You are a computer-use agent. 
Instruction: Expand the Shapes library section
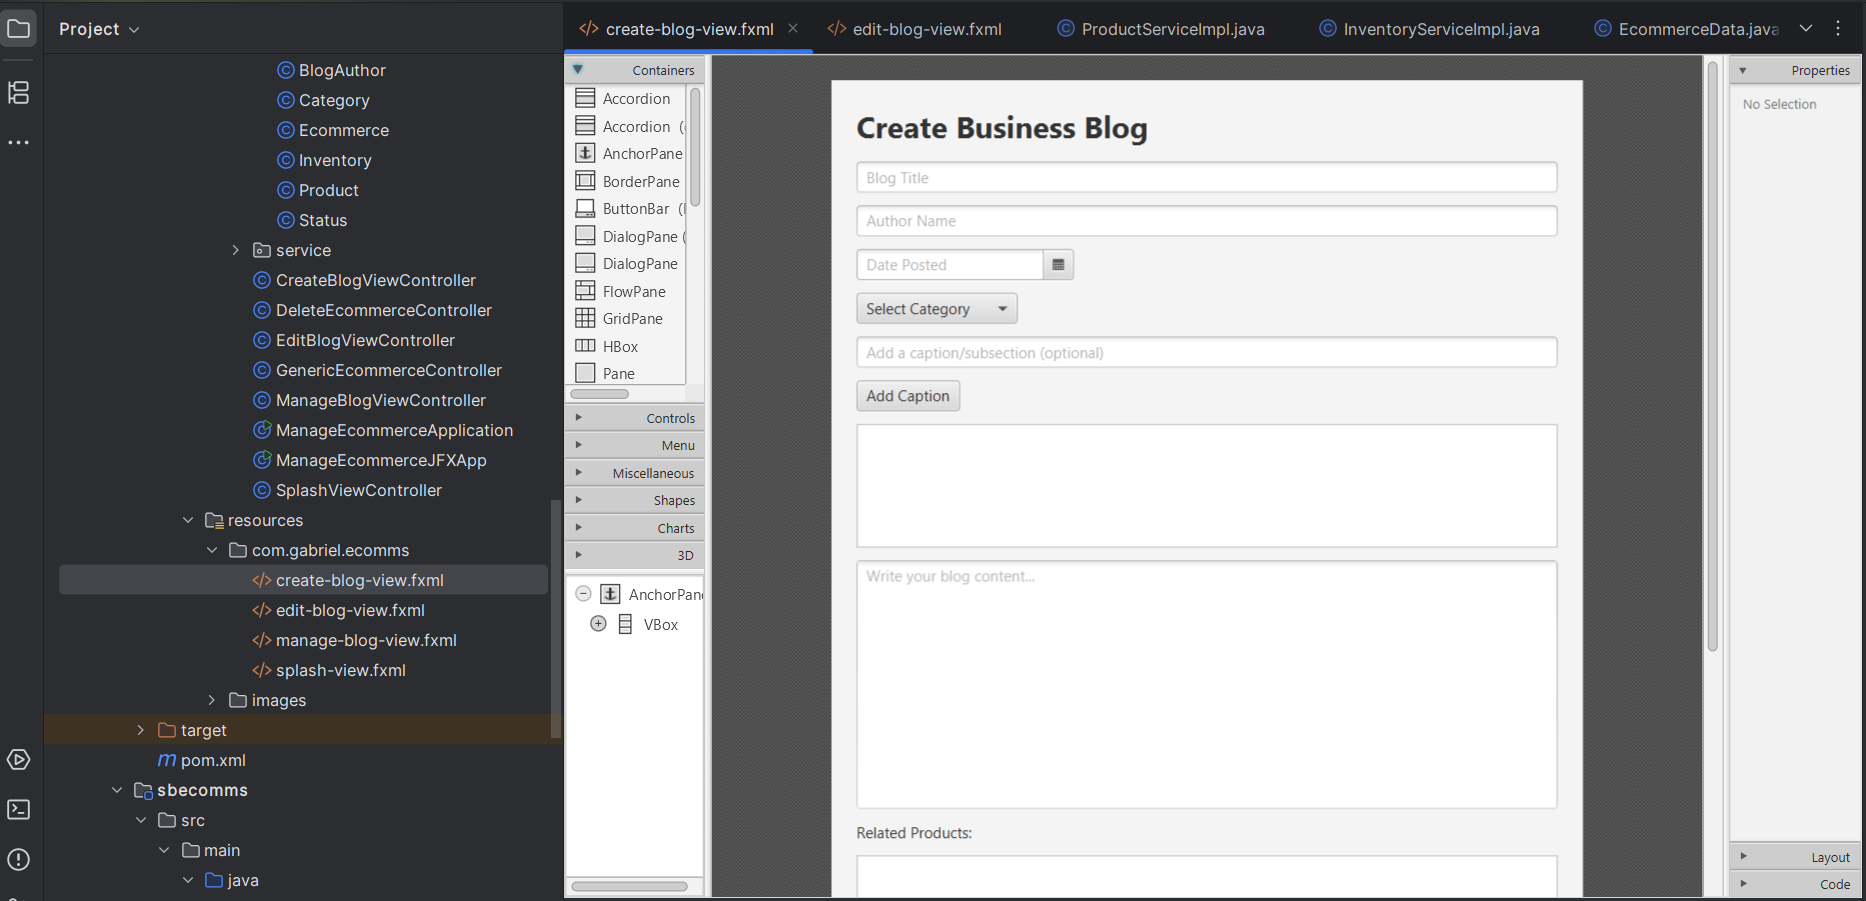point(635,500)
